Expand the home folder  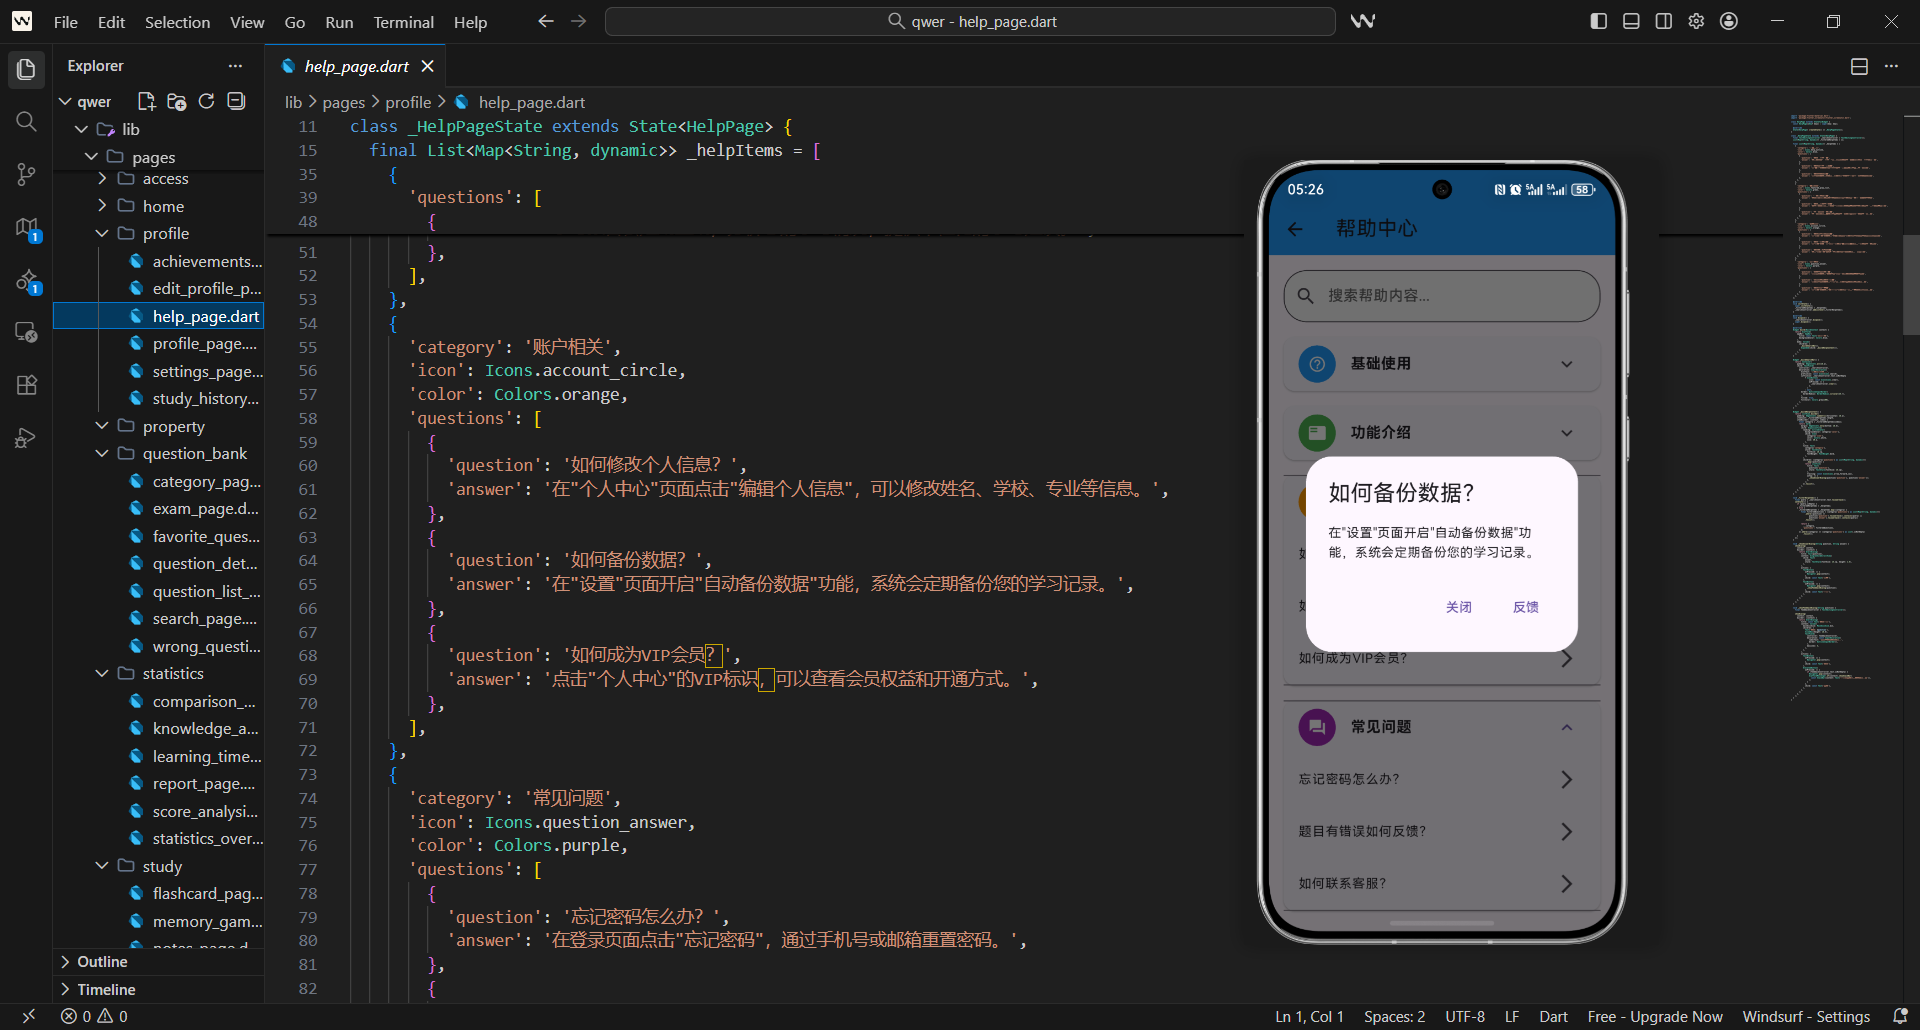tap(102, 205)
